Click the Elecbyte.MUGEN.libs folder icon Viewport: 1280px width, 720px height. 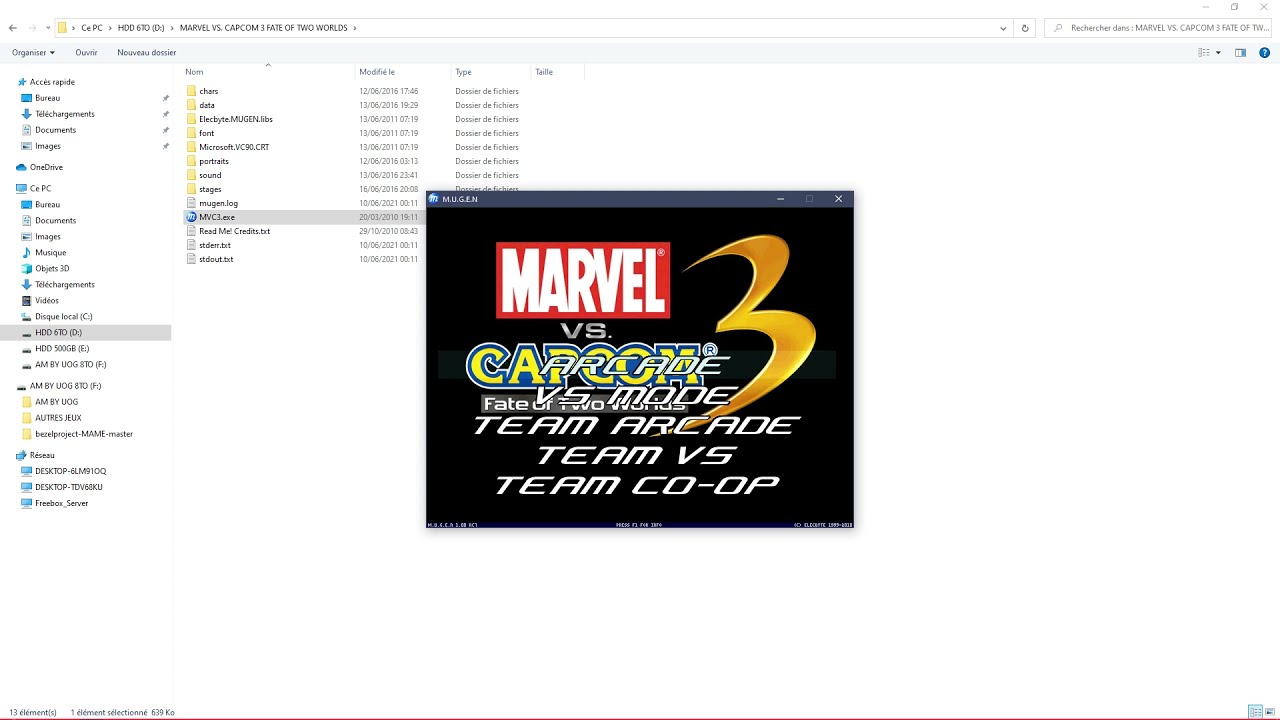[x=191, y=119]
